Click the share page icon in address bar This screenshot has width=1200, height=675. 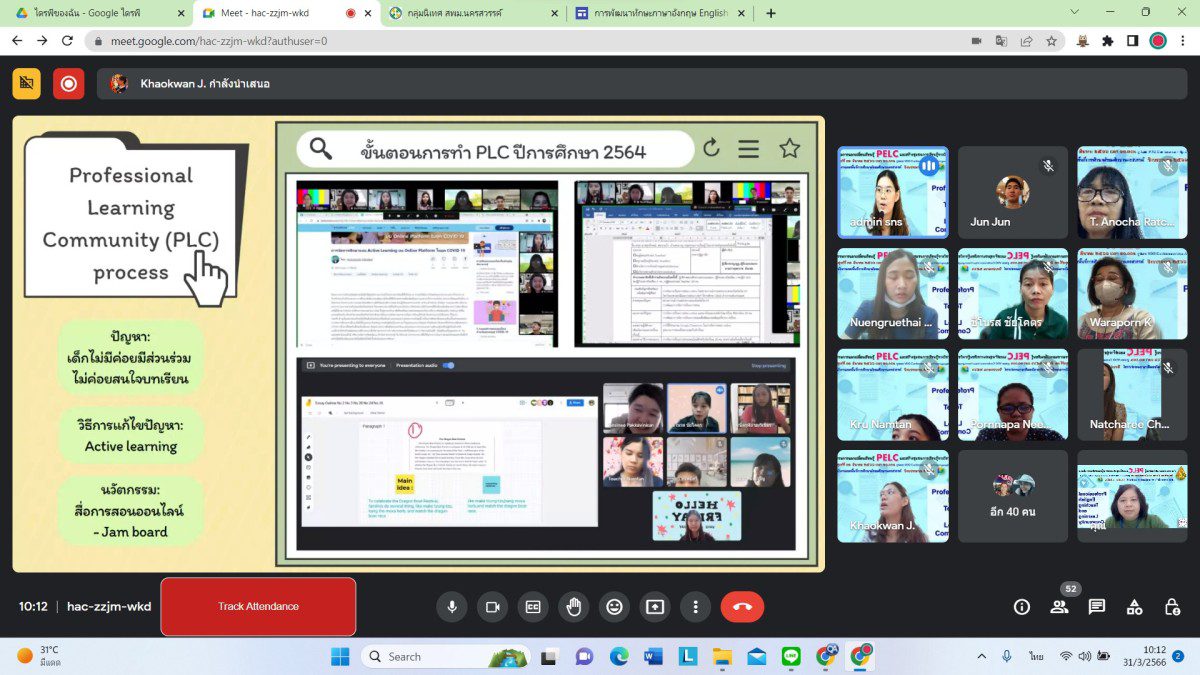pyautogui.click(x=1026, y=41)
